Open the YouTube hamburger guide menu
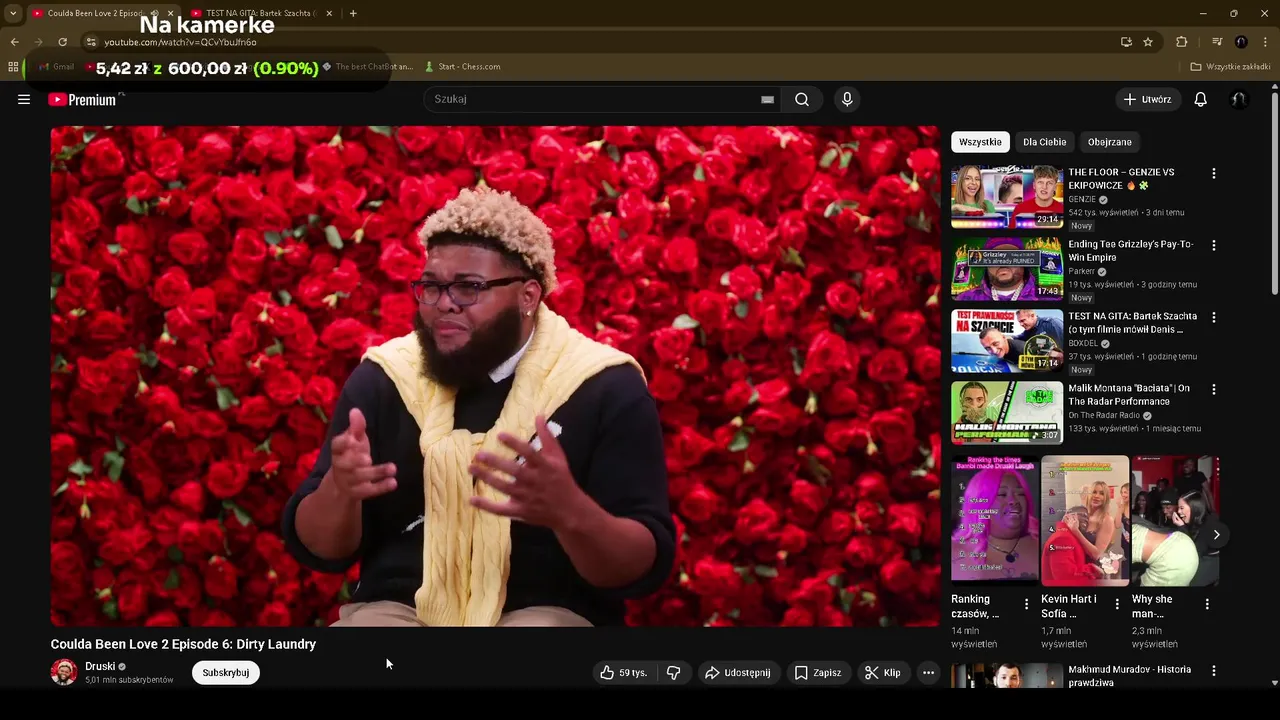 pos(24,99)
